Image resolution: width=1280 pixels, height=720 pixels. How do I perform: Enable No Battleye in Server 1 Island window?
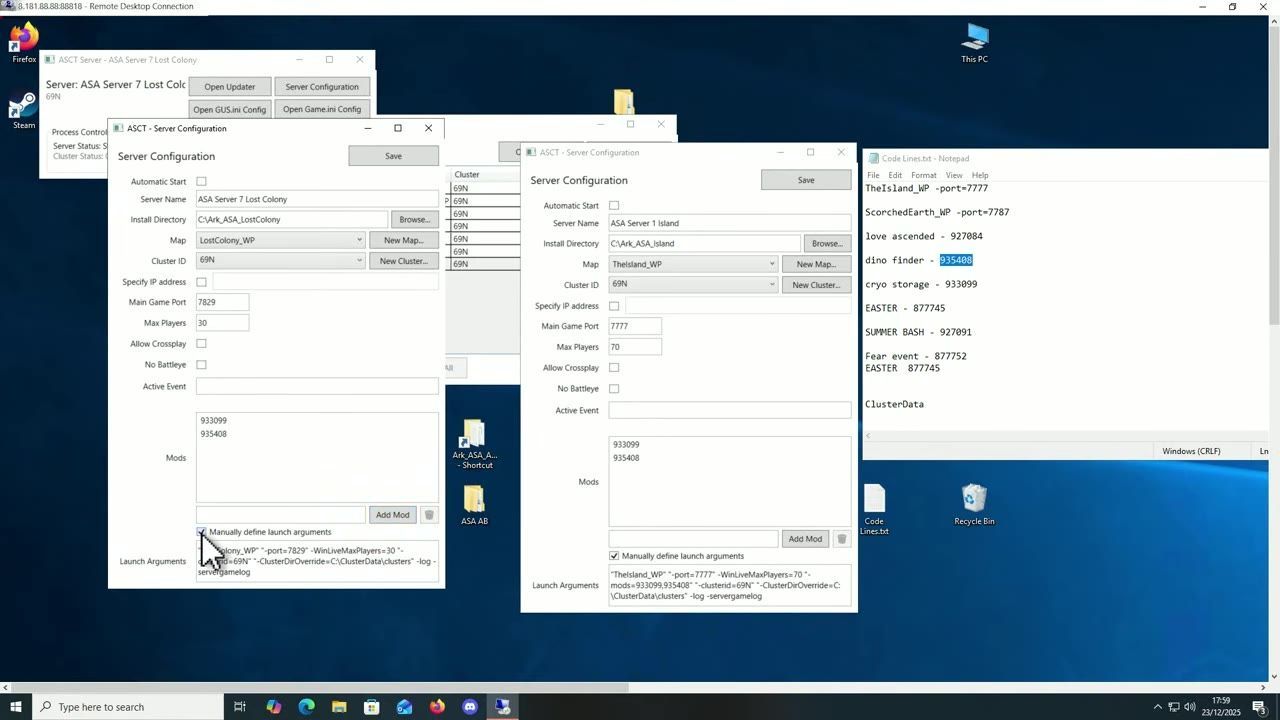click(614, 389)
